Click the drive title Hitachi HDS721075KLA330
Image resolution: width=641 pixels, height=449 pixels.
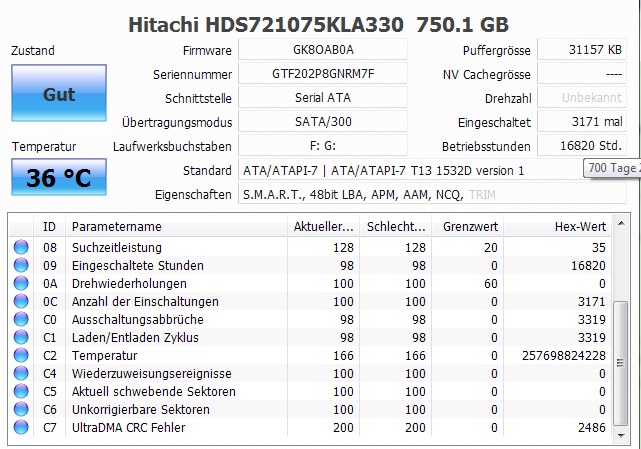(266, 25)
